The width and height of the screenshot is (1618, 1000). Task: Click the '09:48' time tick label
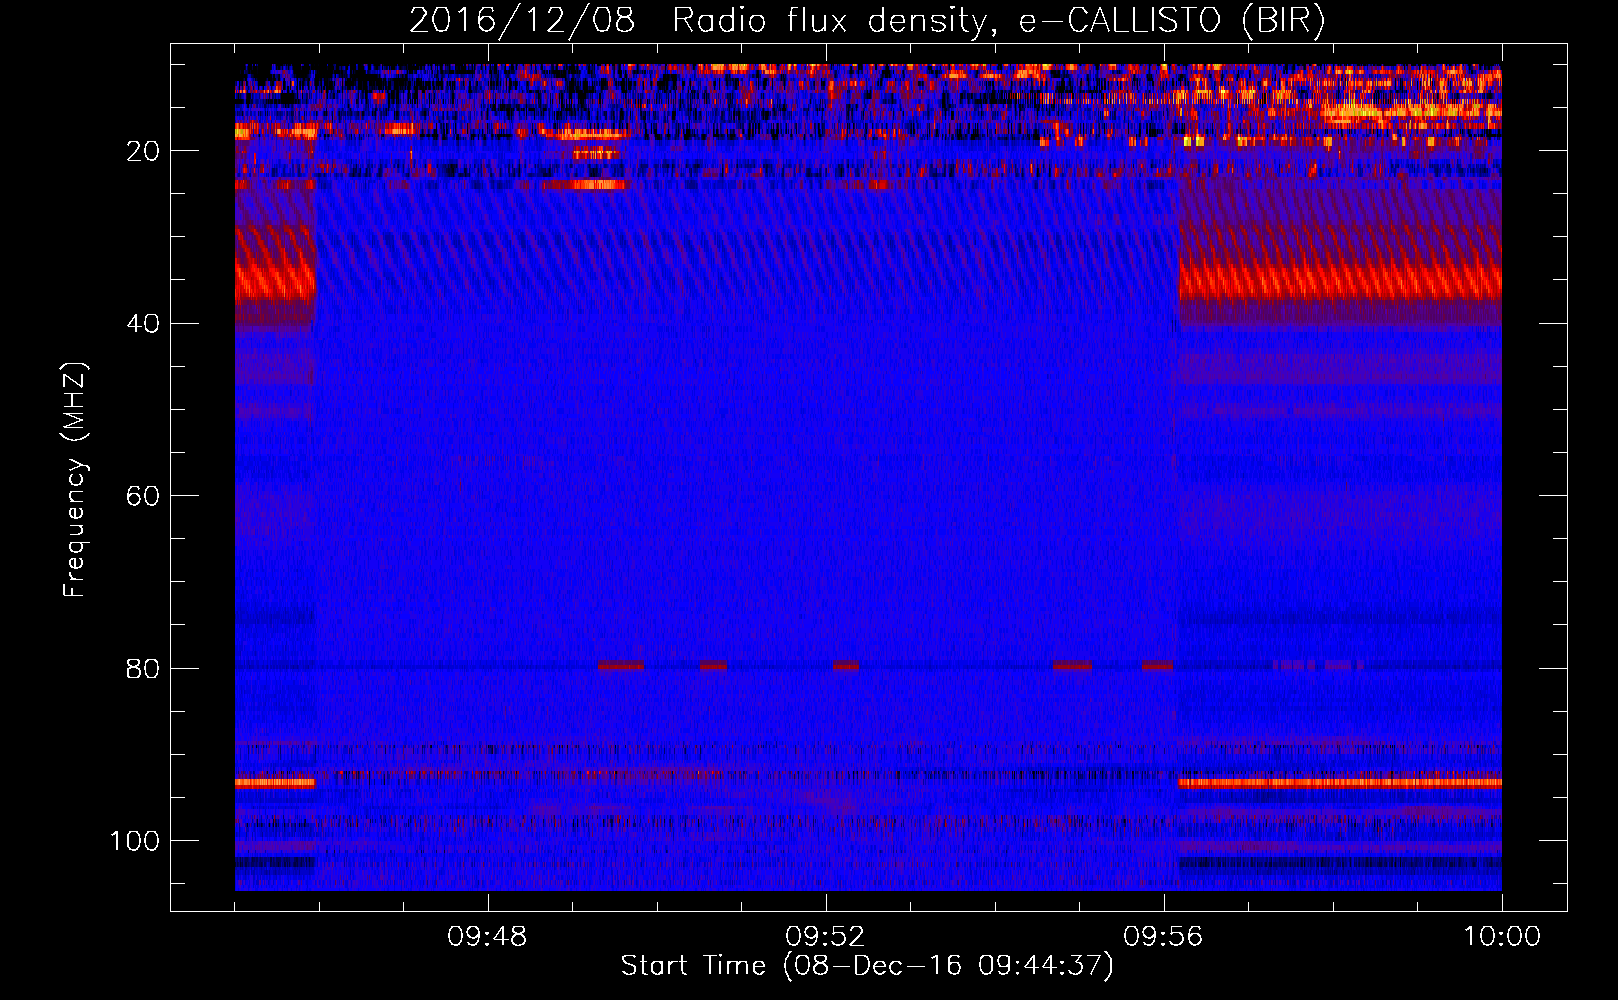click(x=487, y=937)
